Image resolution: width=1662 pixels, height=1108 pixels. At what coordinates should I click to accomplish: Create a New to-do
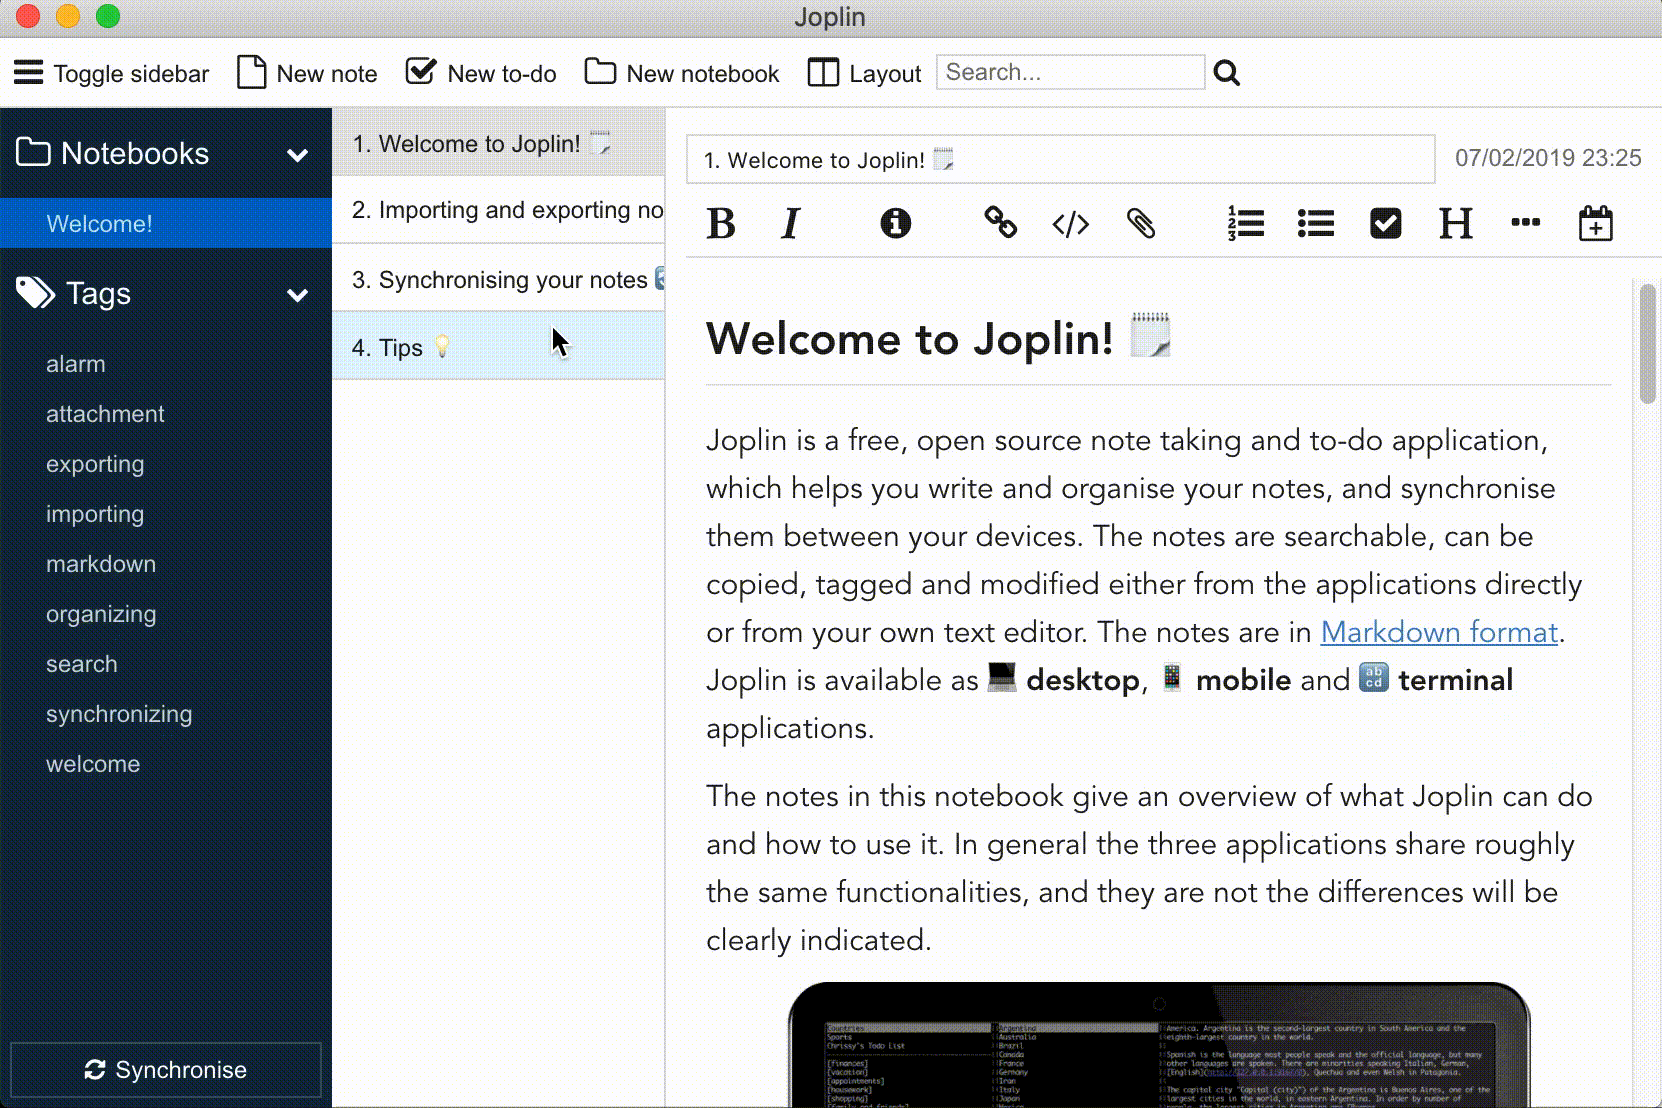481,73
